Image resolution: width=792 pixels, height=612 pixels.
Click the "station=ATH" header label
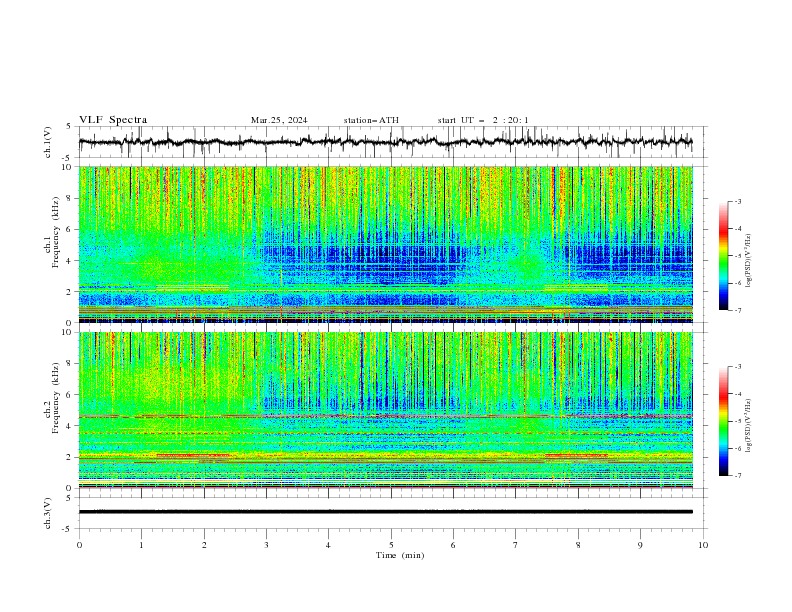tap(371, 120)
